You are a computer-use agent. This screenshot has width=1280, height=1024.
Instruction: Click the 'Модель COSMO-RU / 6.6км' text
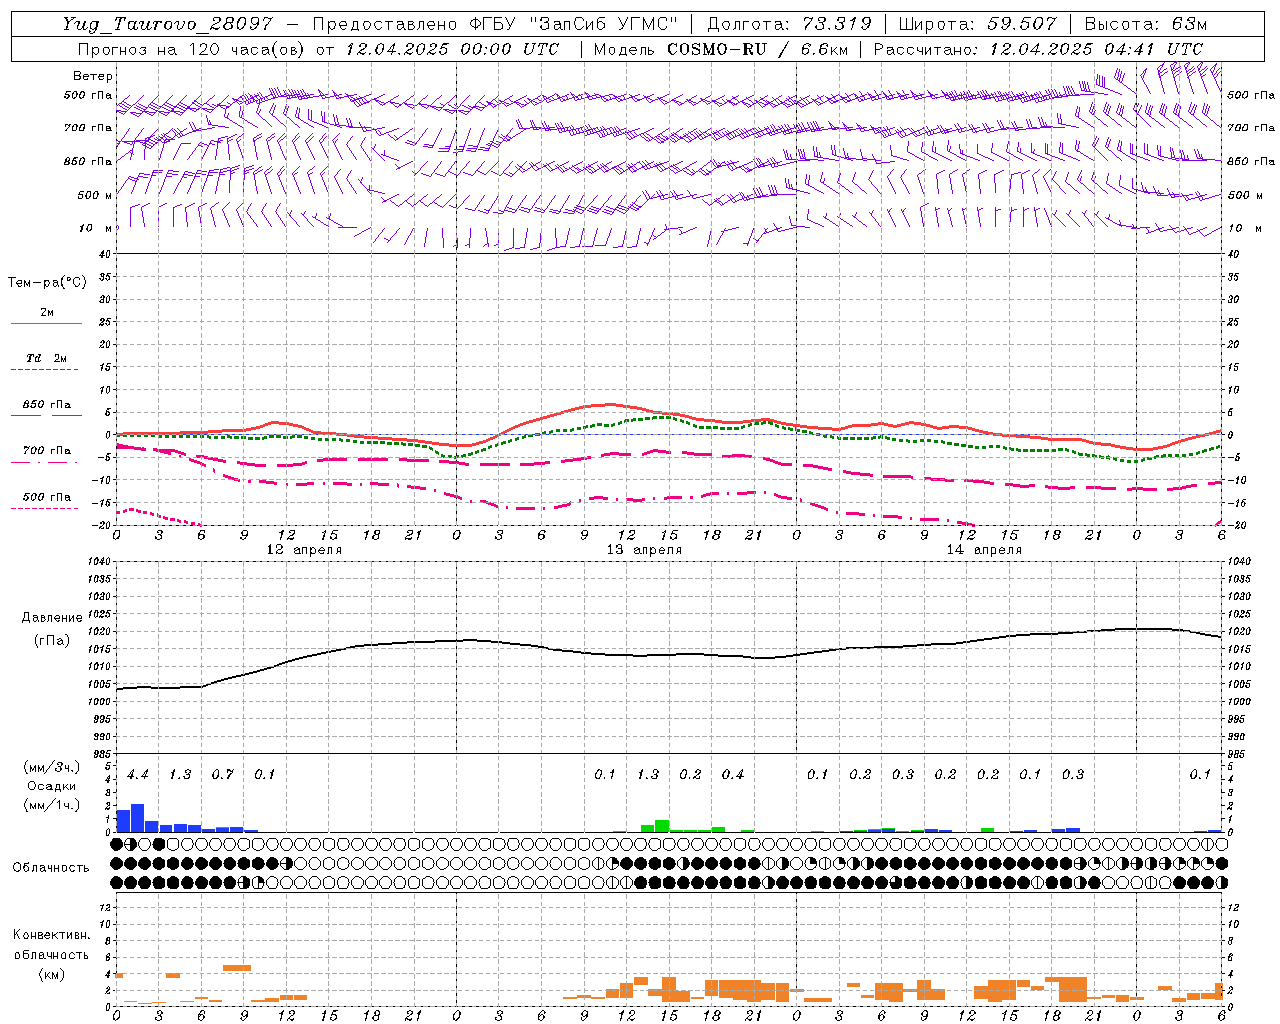tap(719, 48)
